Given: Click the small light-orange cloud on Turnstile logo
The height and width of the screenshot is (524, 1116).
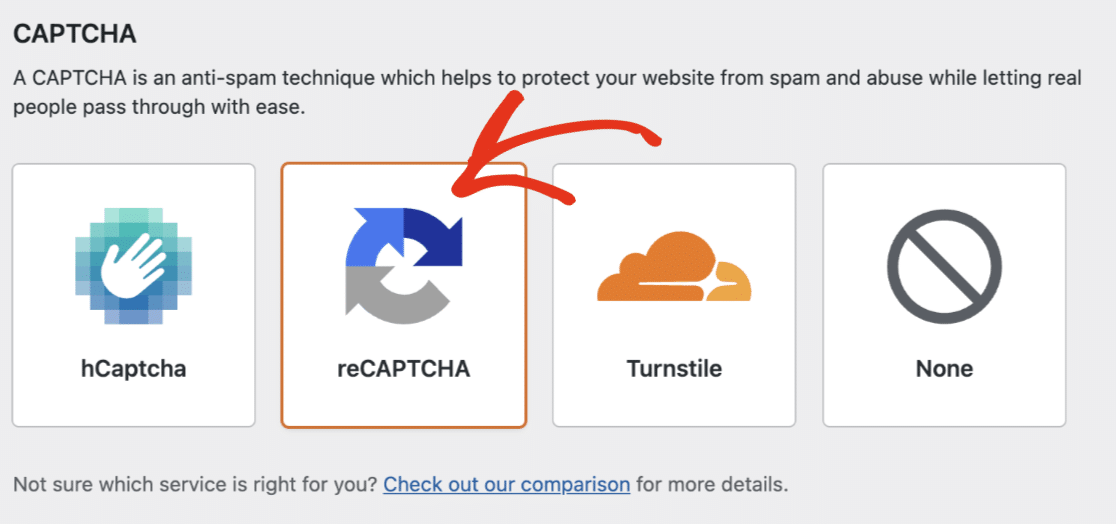Looking at the screenshot, I should (728, 284).
